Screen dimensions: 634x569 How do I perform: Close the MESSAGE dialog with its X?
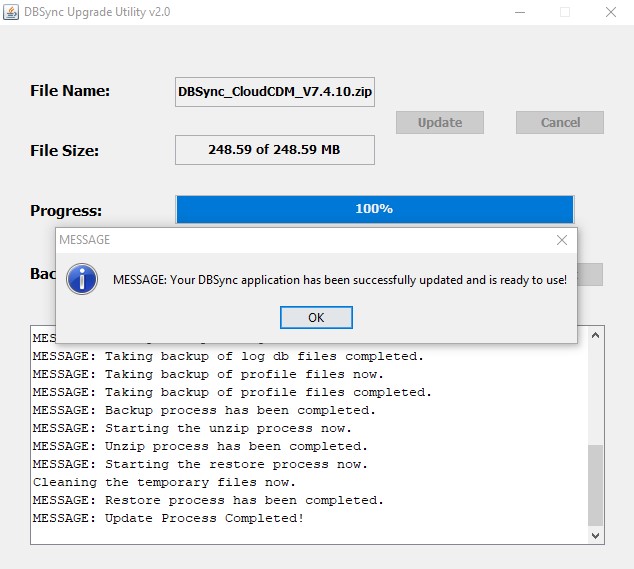pos(562,240)
